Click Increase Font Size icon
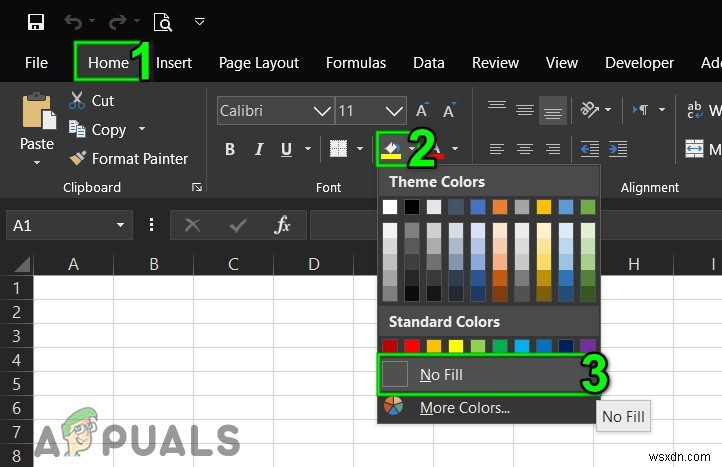Image resolution: width=722 pixels, height=467 pixels. [x=422, y=110]
